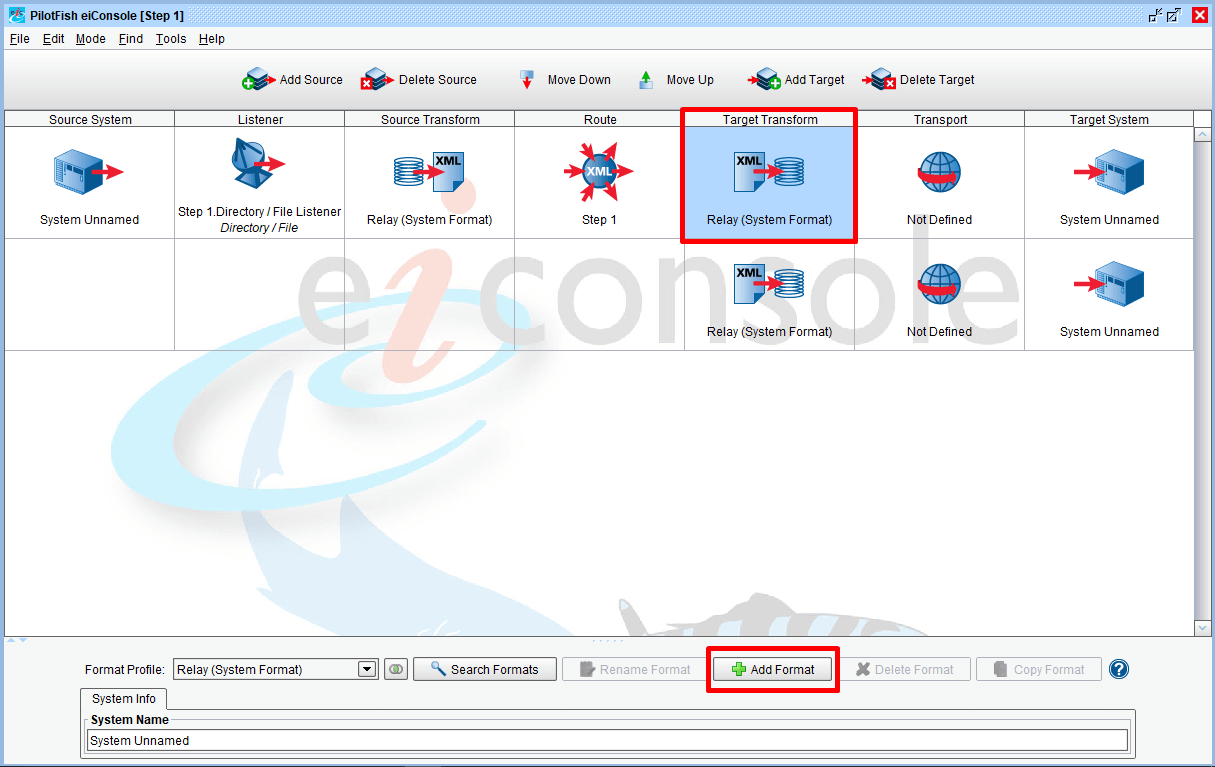Open the File menu
This screenshot has width=1215, height=767.
coord(19,39)
